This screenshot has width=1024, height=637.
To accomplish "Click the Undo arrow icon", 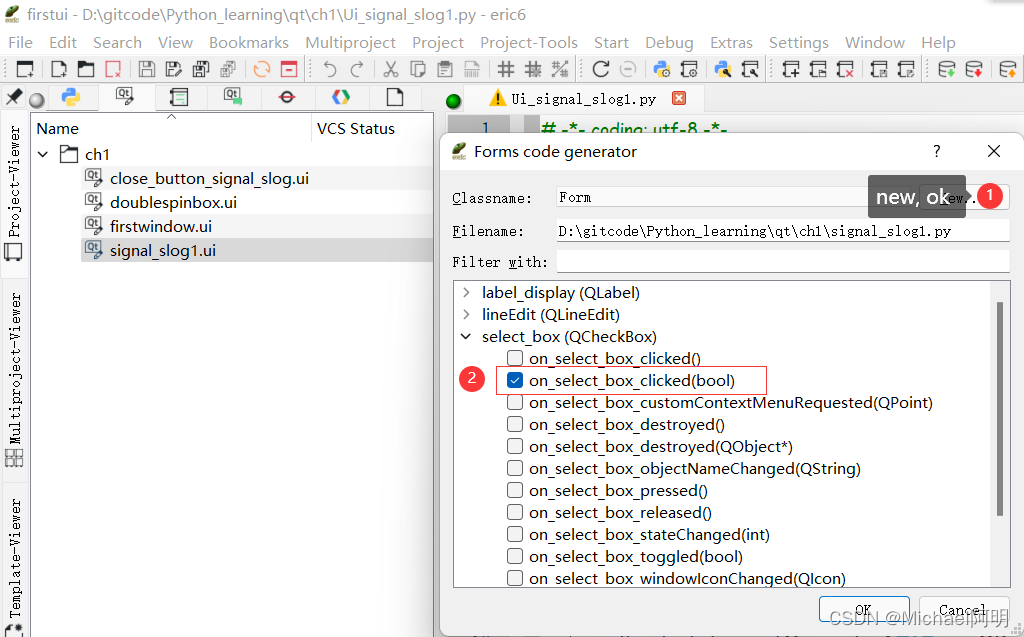I will [330, 69].
